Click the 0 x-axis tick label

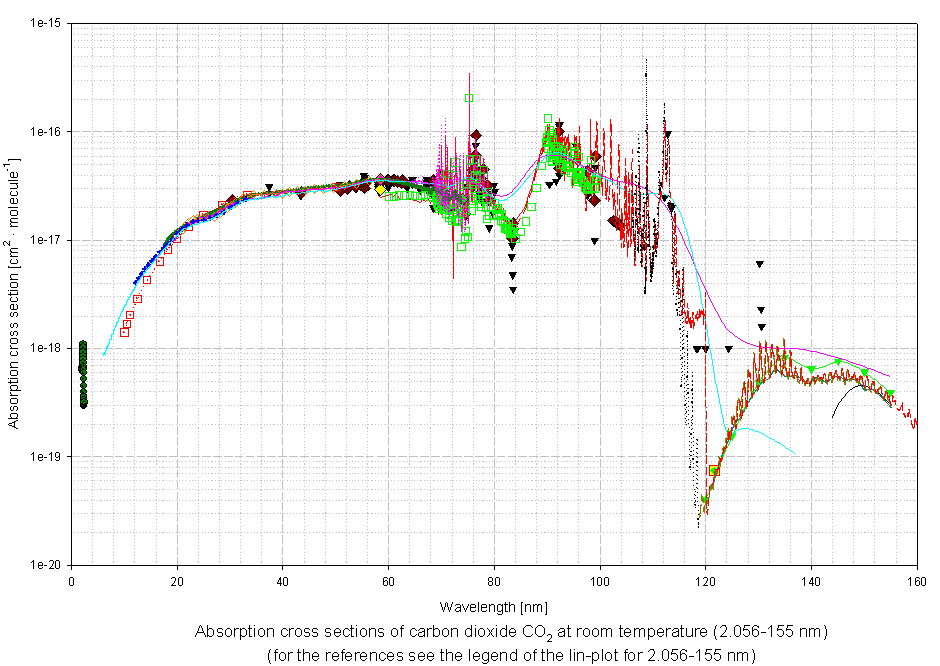point(71,580)
